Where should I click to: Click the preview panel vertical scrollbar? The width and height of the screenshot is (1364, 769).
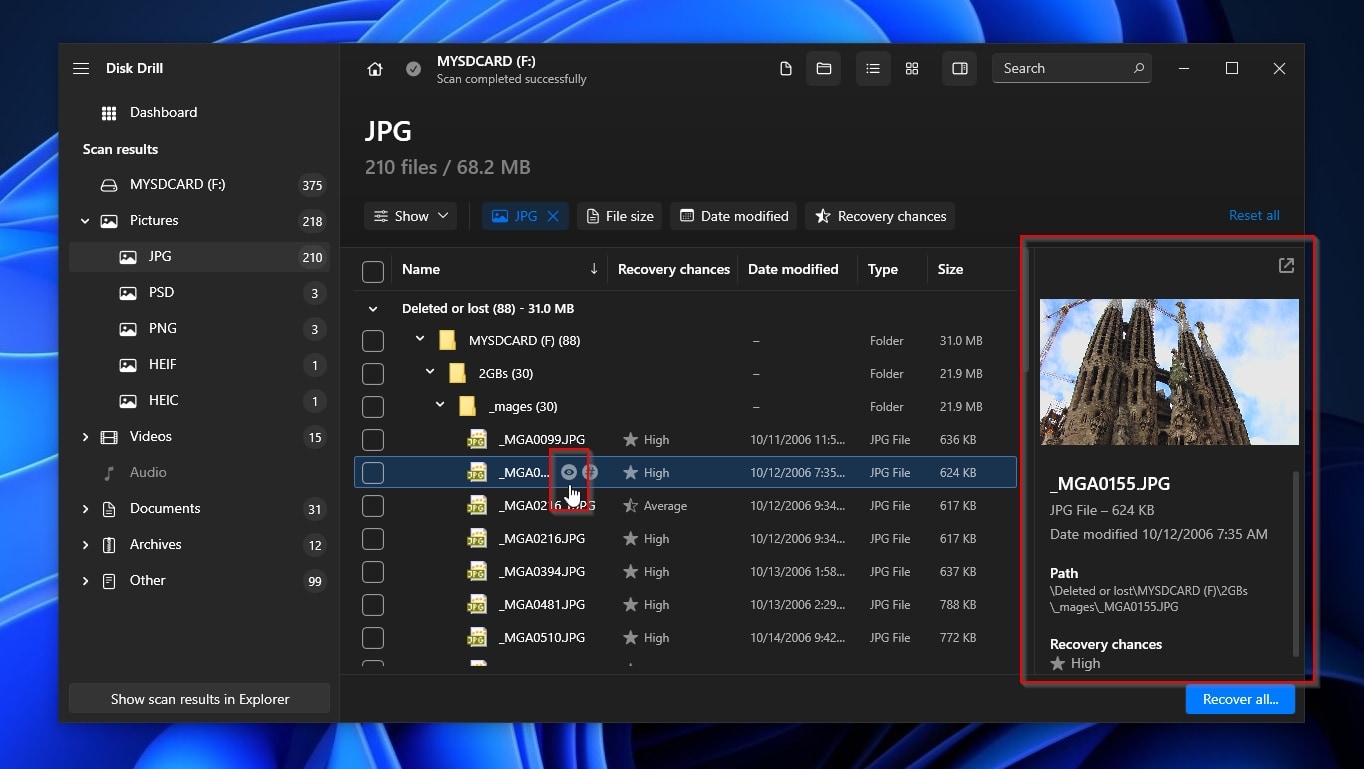click(x=1296, y=563)
